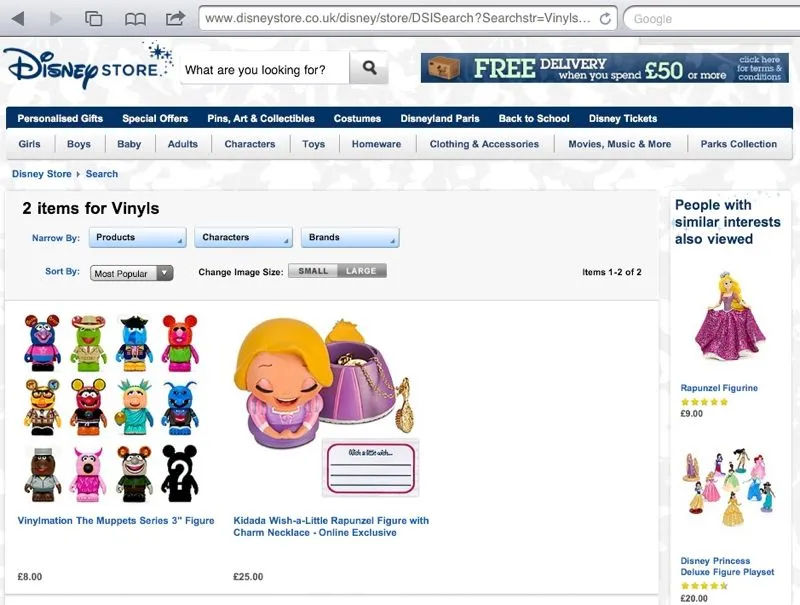Open the Brands filter dropdown
800x605 pixels.
[350, 238]
